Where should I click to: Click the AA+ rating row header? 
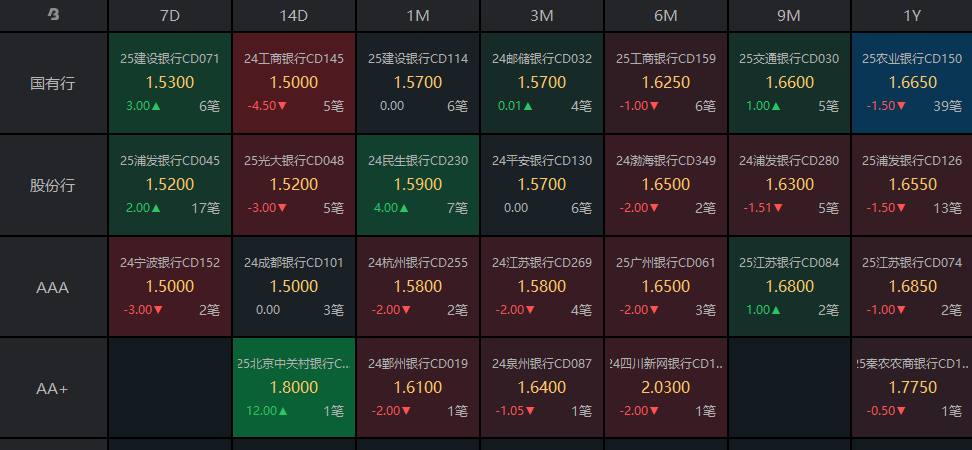coord(53,388)
